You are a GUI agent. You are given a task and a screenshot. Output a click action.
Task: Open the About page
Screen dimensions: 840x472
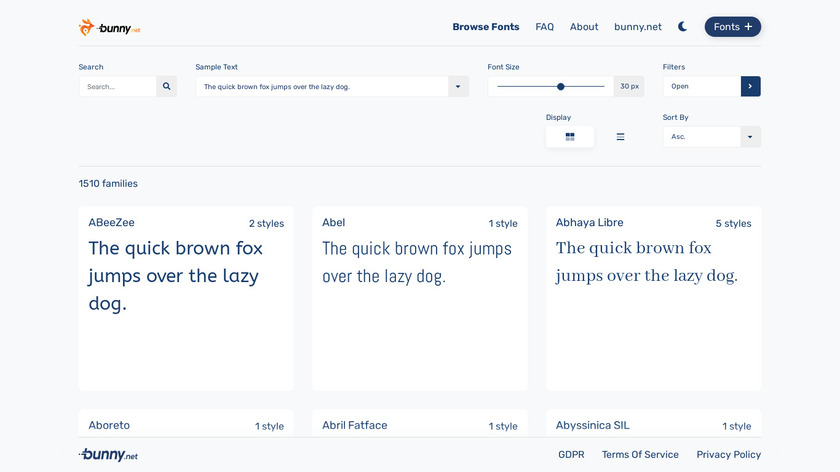pos(584,27)
